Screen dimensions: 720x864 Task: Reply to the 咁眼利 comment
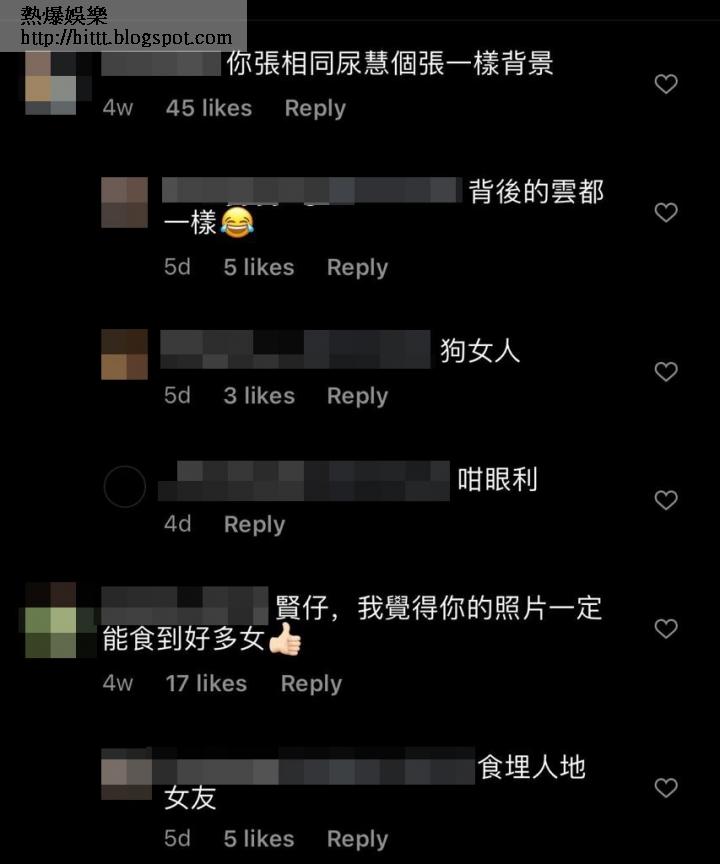tap(255, 525)
